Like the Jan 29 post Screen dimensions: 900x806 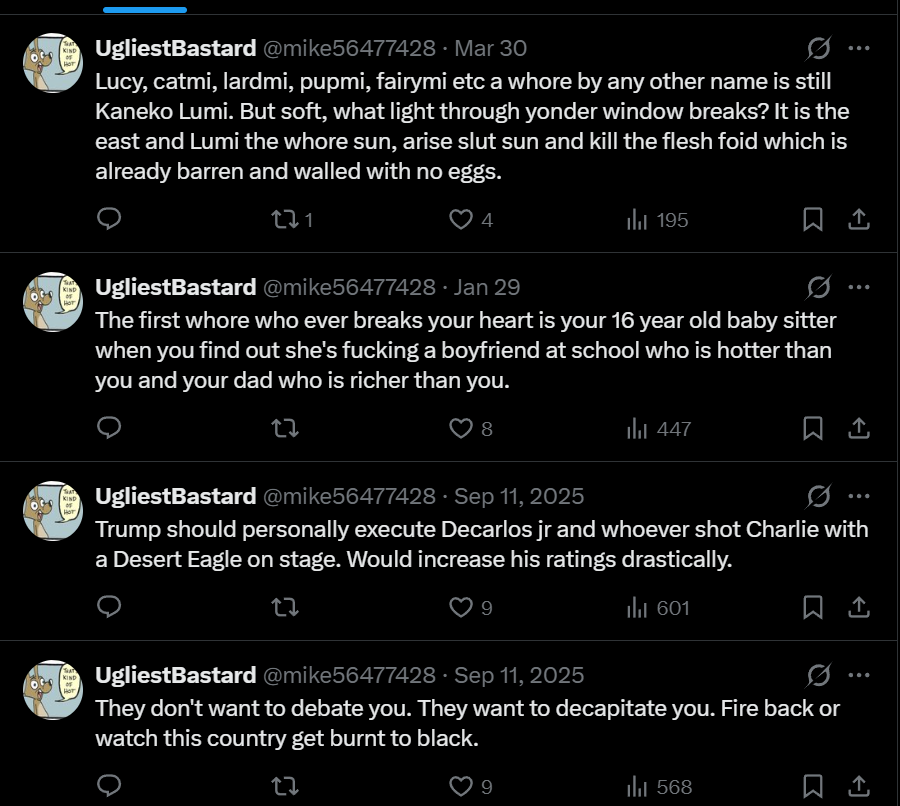(471, 428)
